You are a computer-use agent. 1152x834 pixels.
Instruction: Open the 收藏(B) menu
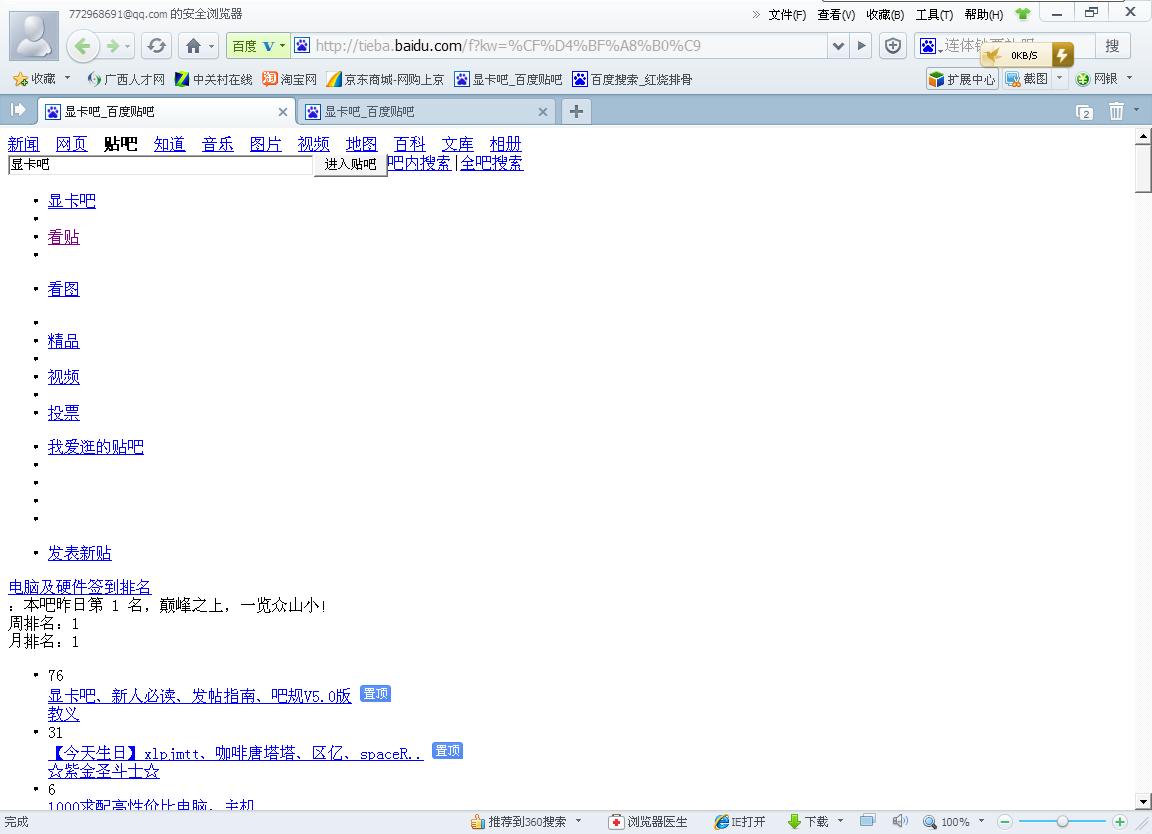885,15
